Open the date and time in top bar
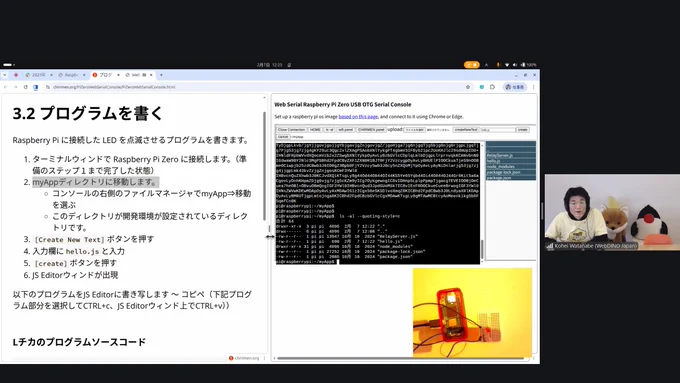Viewport: 680px width, 383px height. [x=270, y=65]
